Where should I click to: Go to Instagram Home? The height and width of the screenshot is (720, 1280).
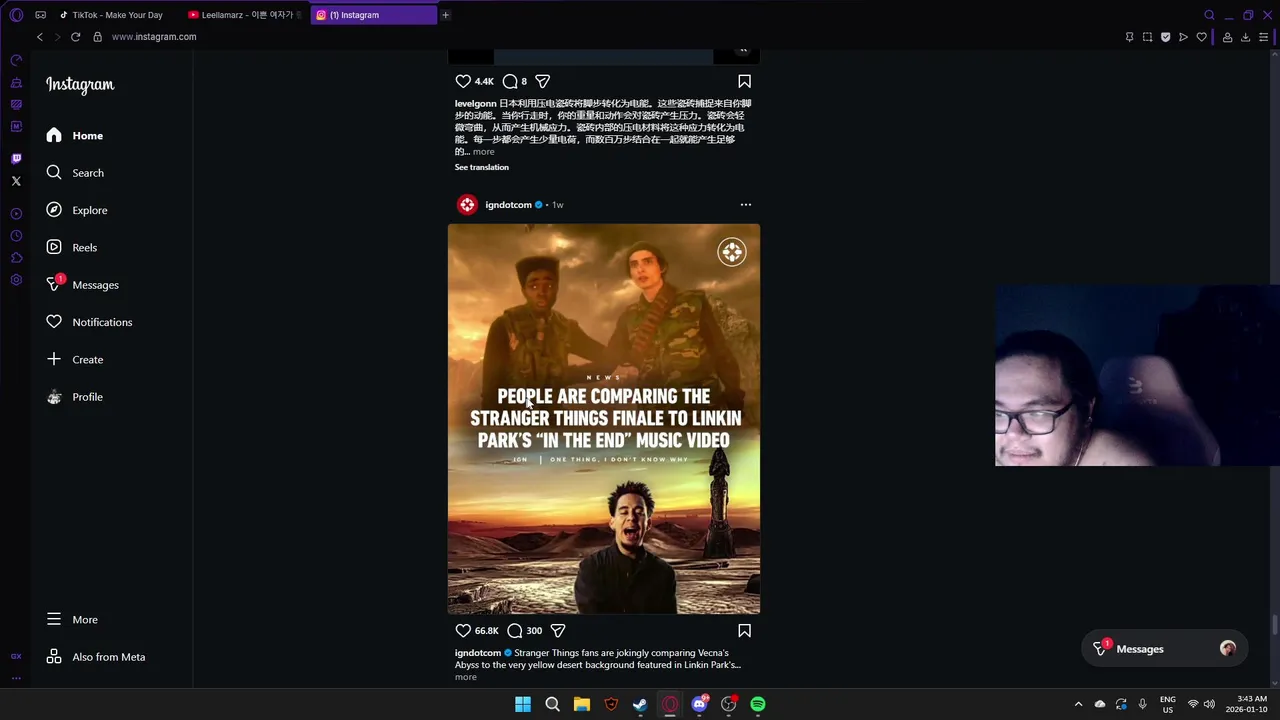coord(75,136)
